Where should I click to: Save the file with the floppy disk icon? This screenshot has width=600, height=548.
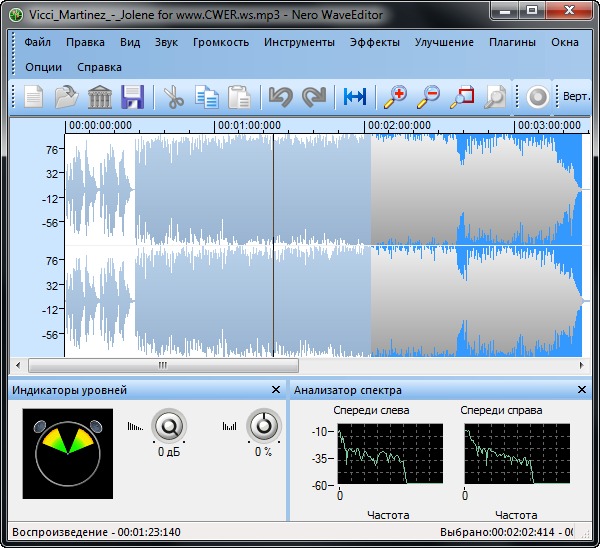[x=133, y=97]
